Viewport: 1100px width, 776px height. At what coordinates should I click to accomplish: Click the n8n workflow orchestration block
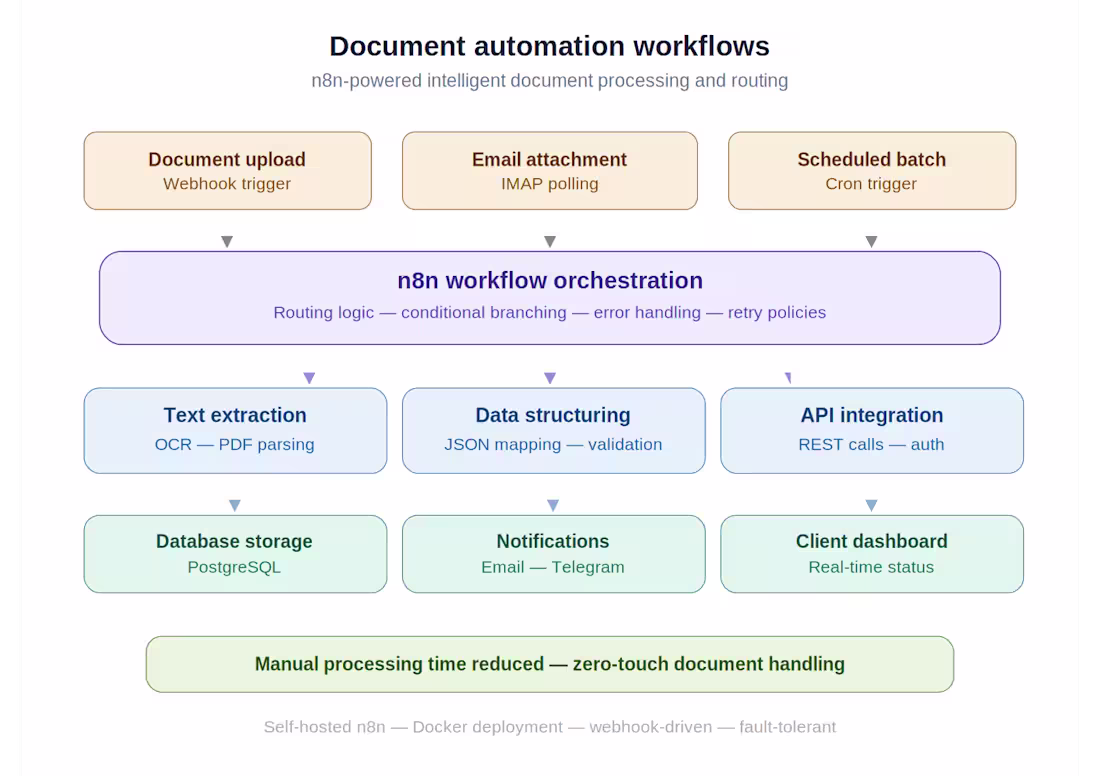point(550,297)
